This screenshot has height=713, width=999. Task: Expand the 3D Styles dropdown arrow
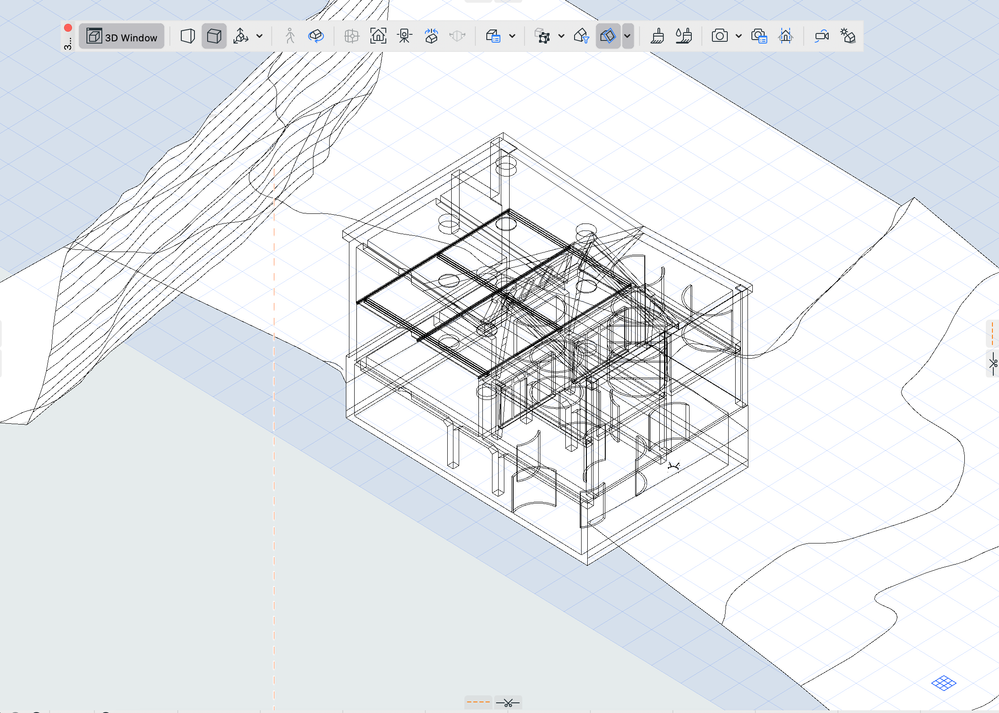tap(512, 36)
